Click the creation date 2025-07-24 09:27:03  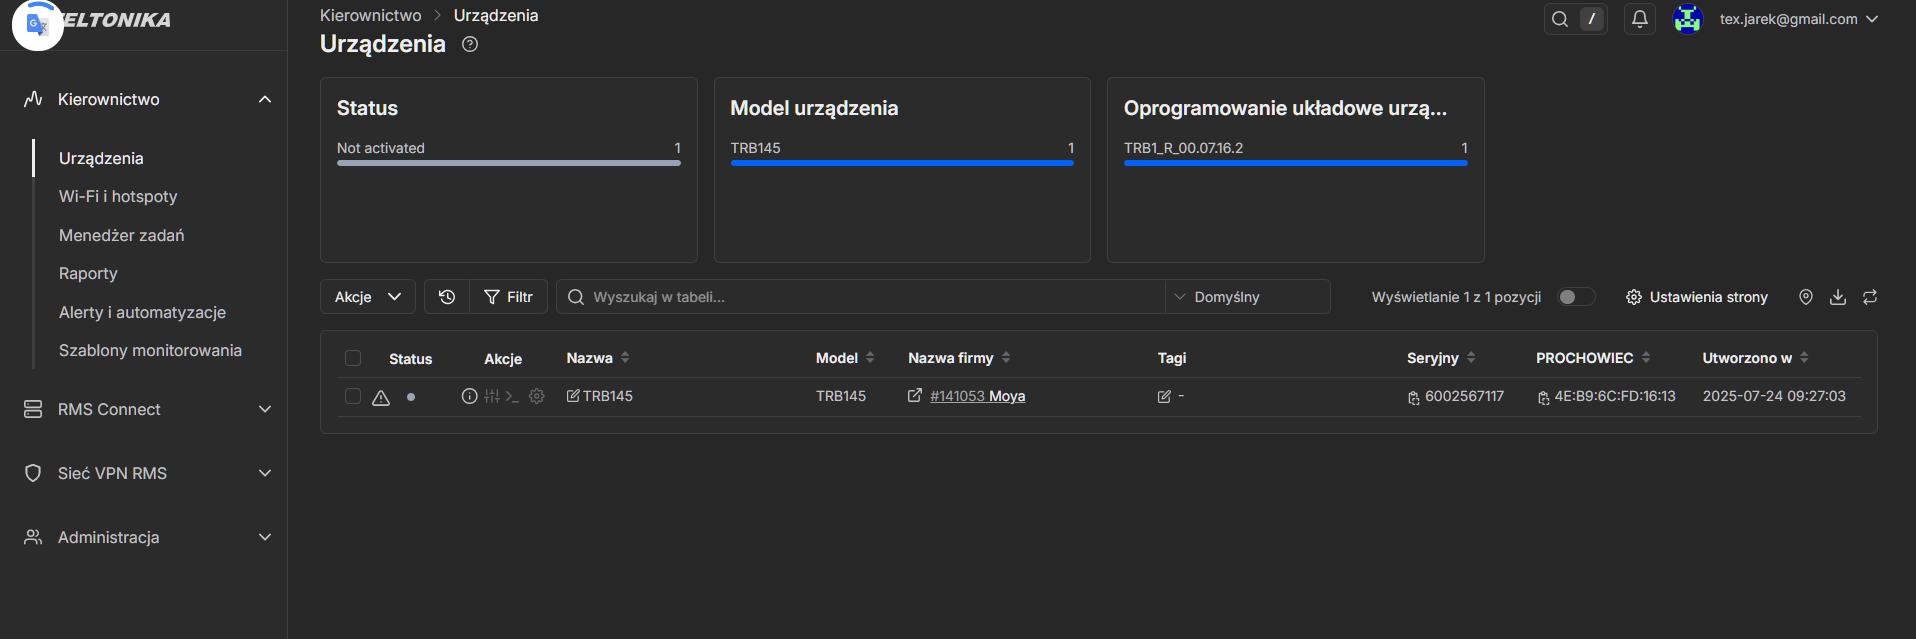1774,396
